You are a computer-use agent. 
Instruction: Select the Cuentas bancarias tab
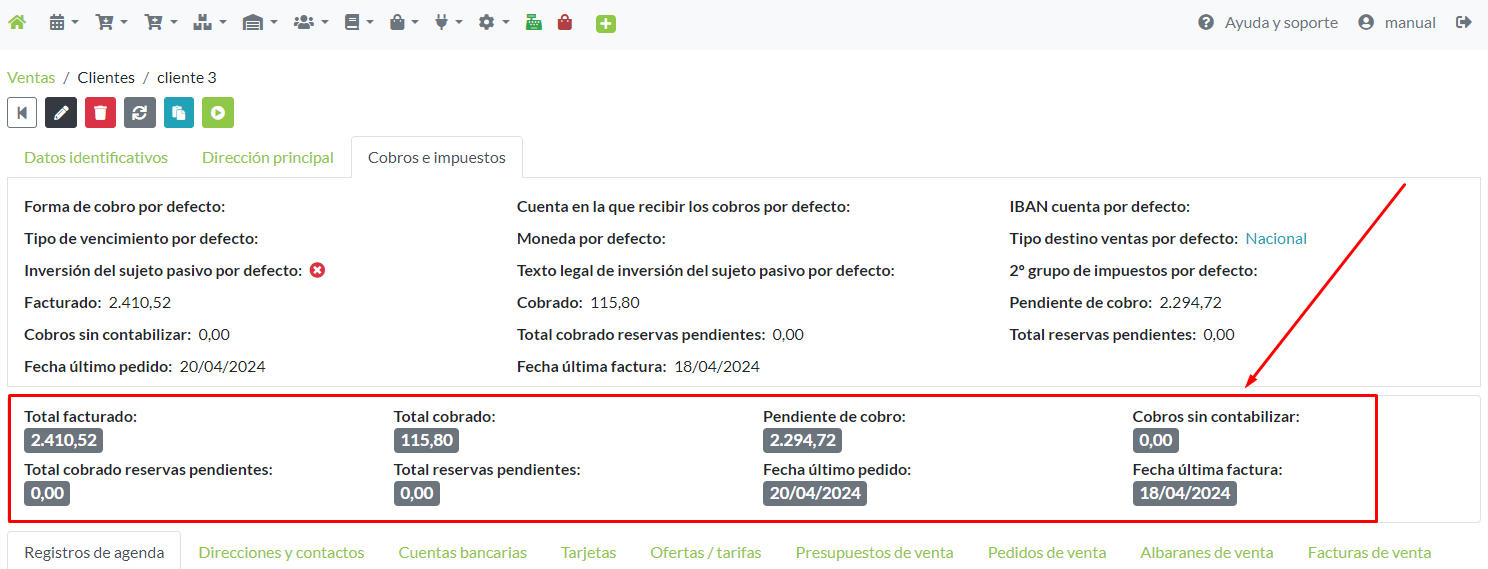(x=462, y=552)
